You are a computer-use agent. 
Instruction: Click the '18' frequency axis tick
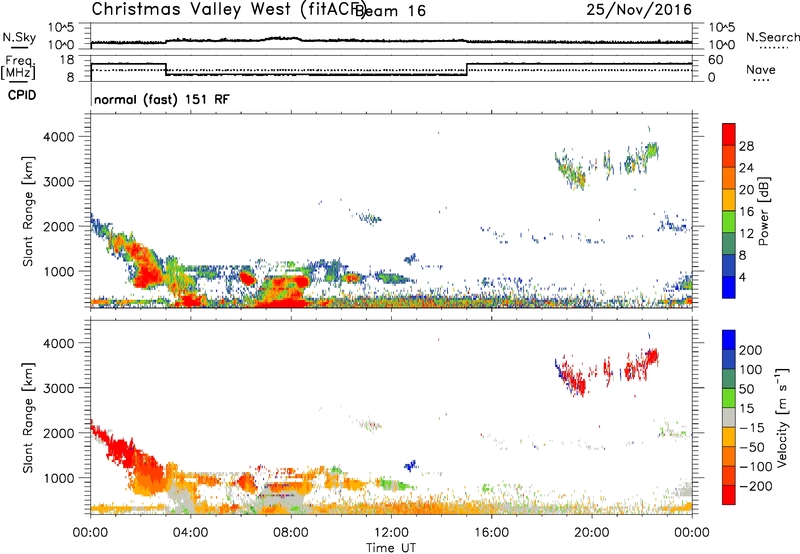67,60
